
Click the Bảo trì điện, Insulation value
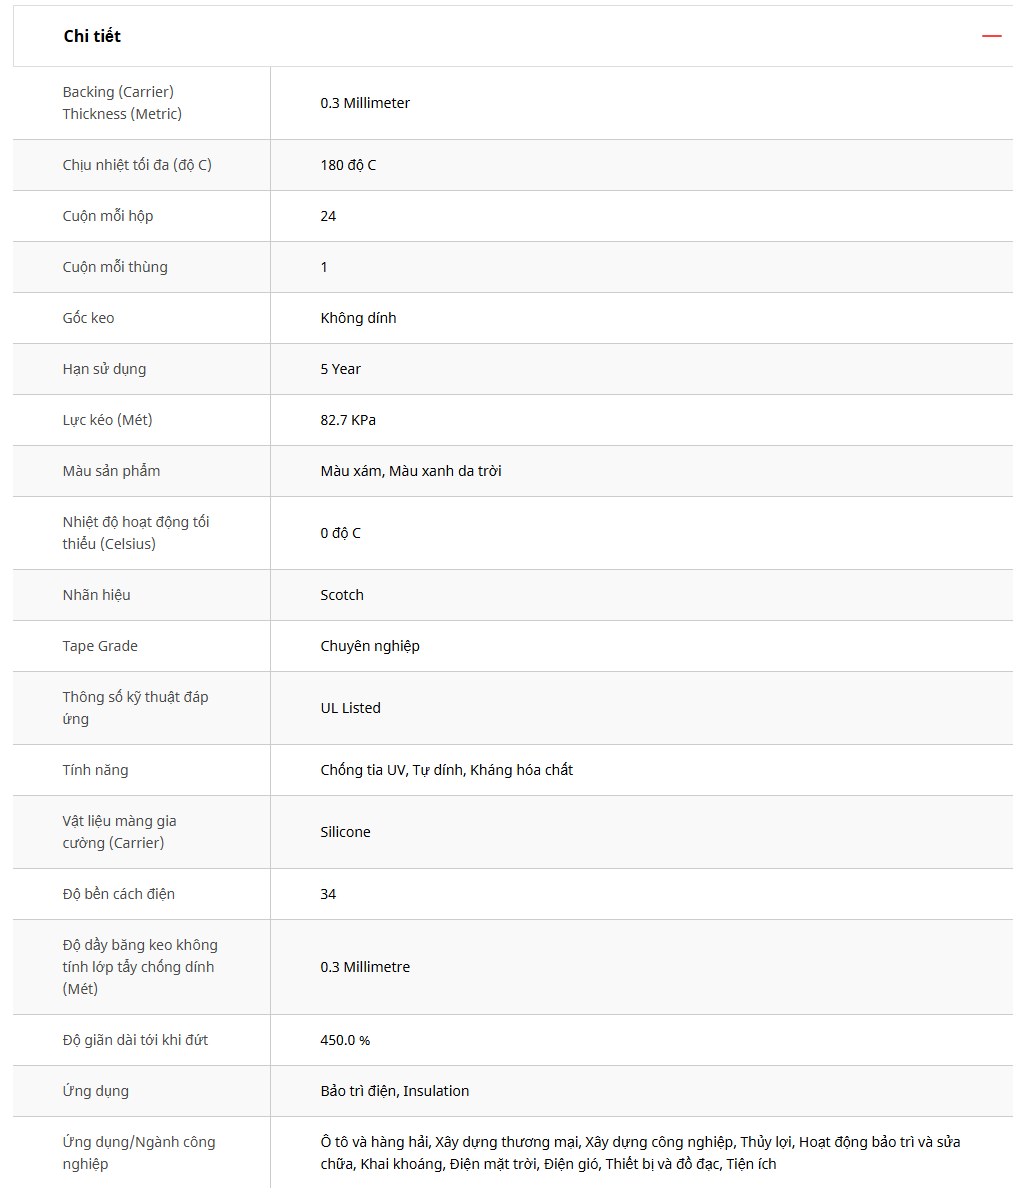pyautogui.click(x=394, y=1091)
